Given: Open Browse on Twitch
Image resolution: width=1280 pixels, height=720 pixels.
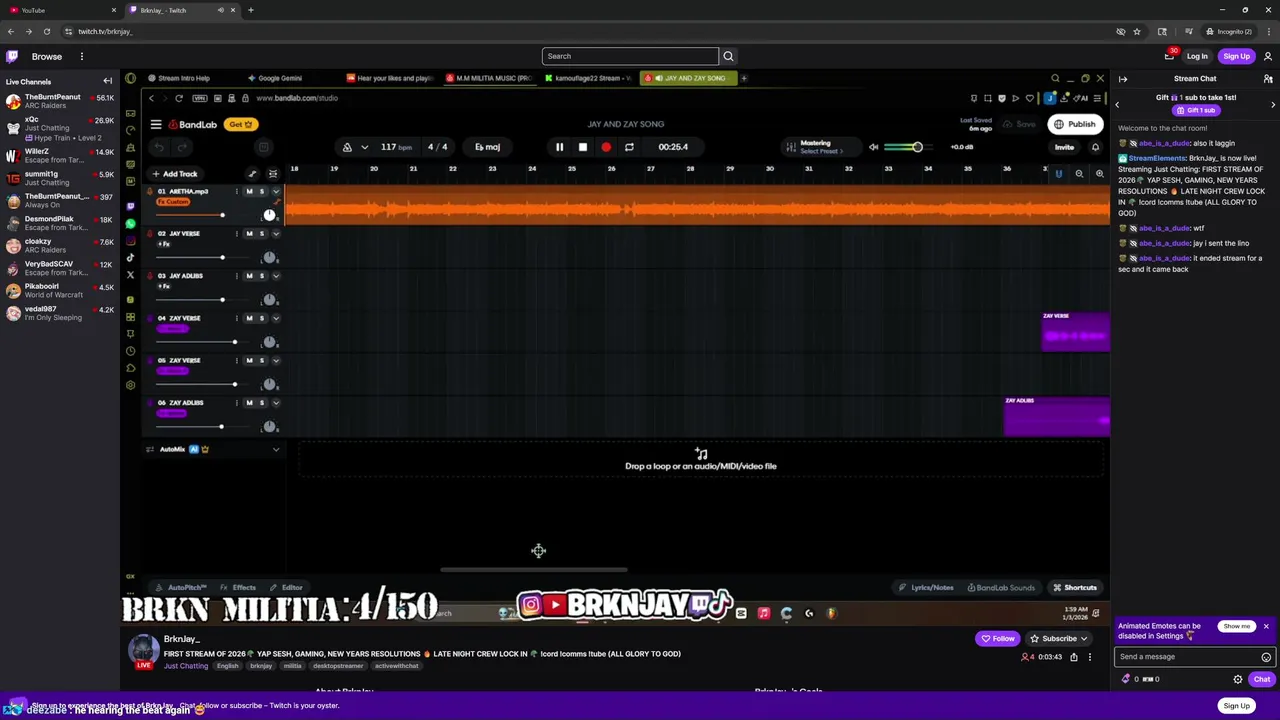Looking at the screenshot, I should click(x=46, y=56).
